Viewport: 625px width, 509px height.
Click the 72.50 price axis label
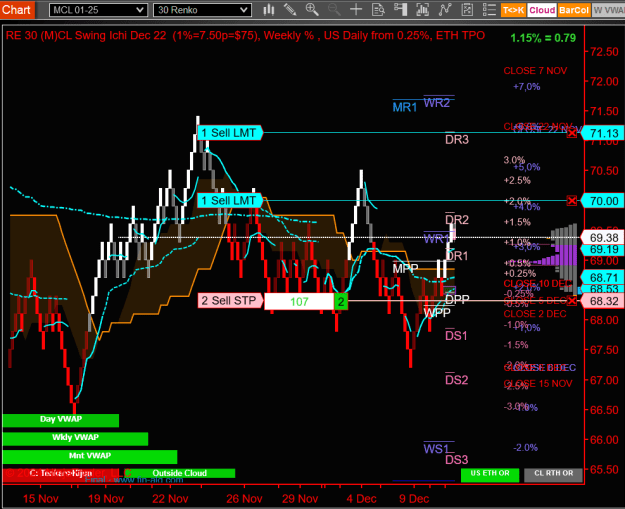[604, 52]
